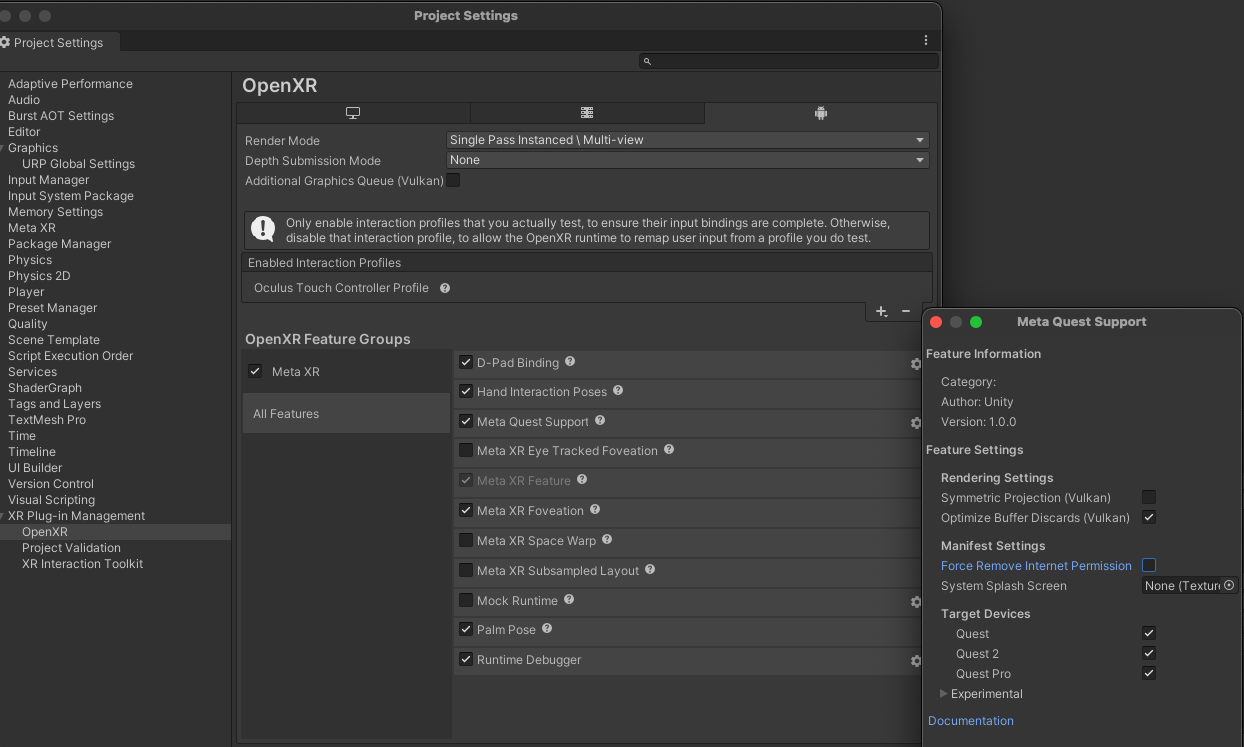Expand the Experimental section

(944, 694)
